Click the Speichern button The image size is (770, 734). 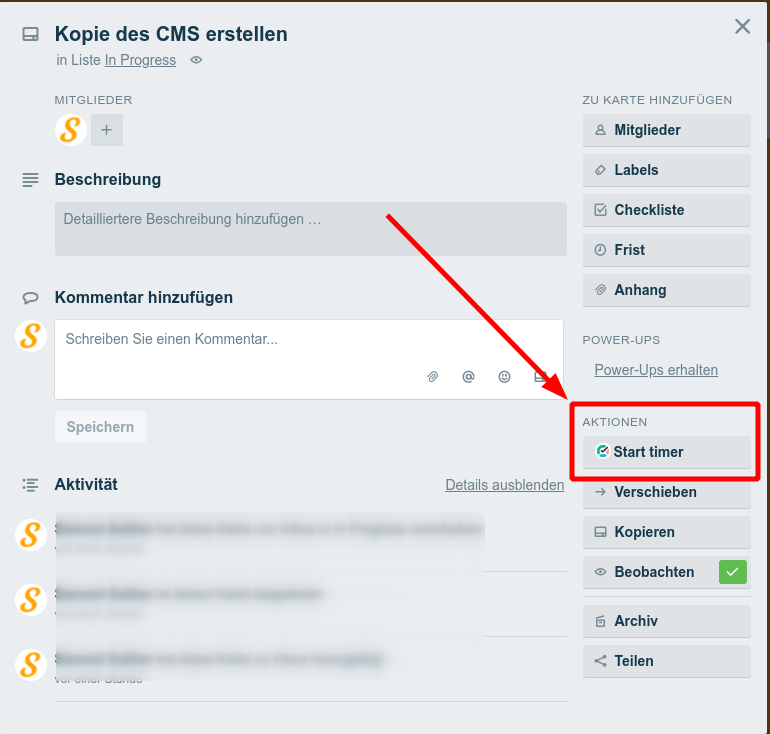pyautogui.click(x=100, y=427)
